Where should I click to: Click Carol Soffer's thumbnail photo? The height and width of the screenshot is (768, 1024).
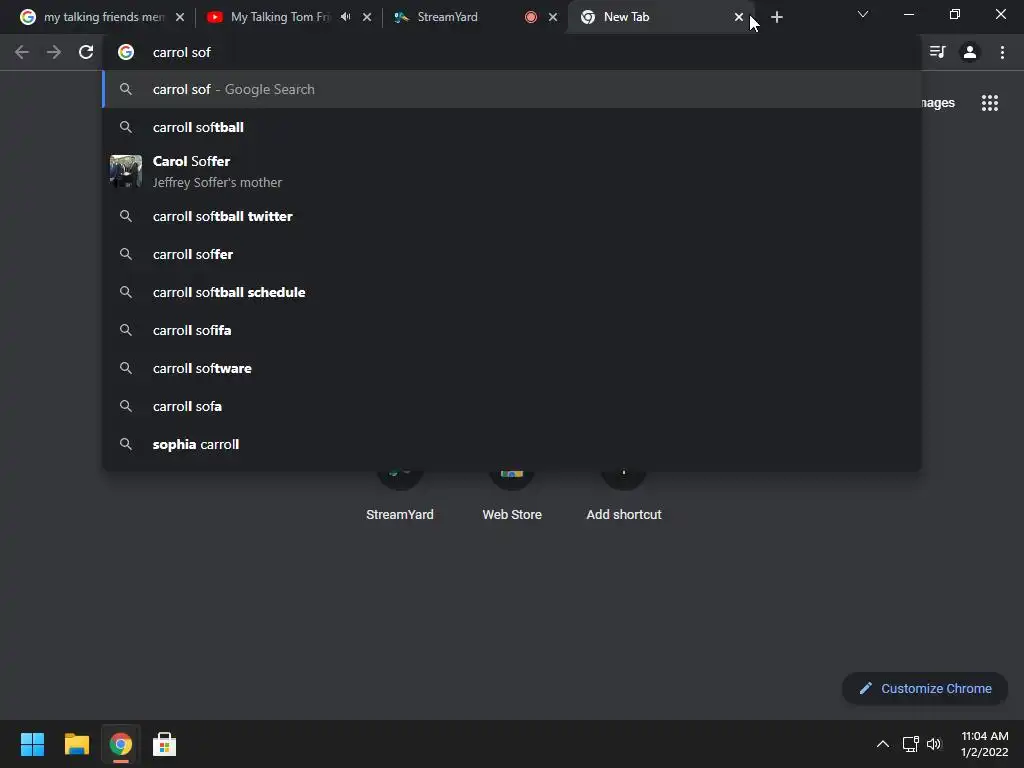(x=126, y=171)
